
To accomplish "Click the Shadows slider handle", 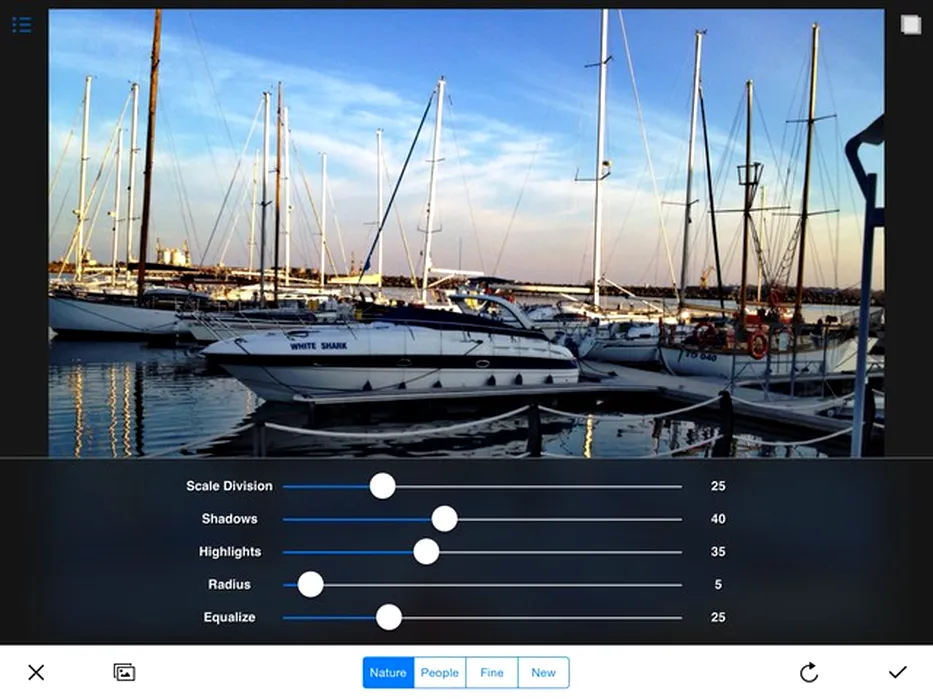I will [x=444, y=519].
